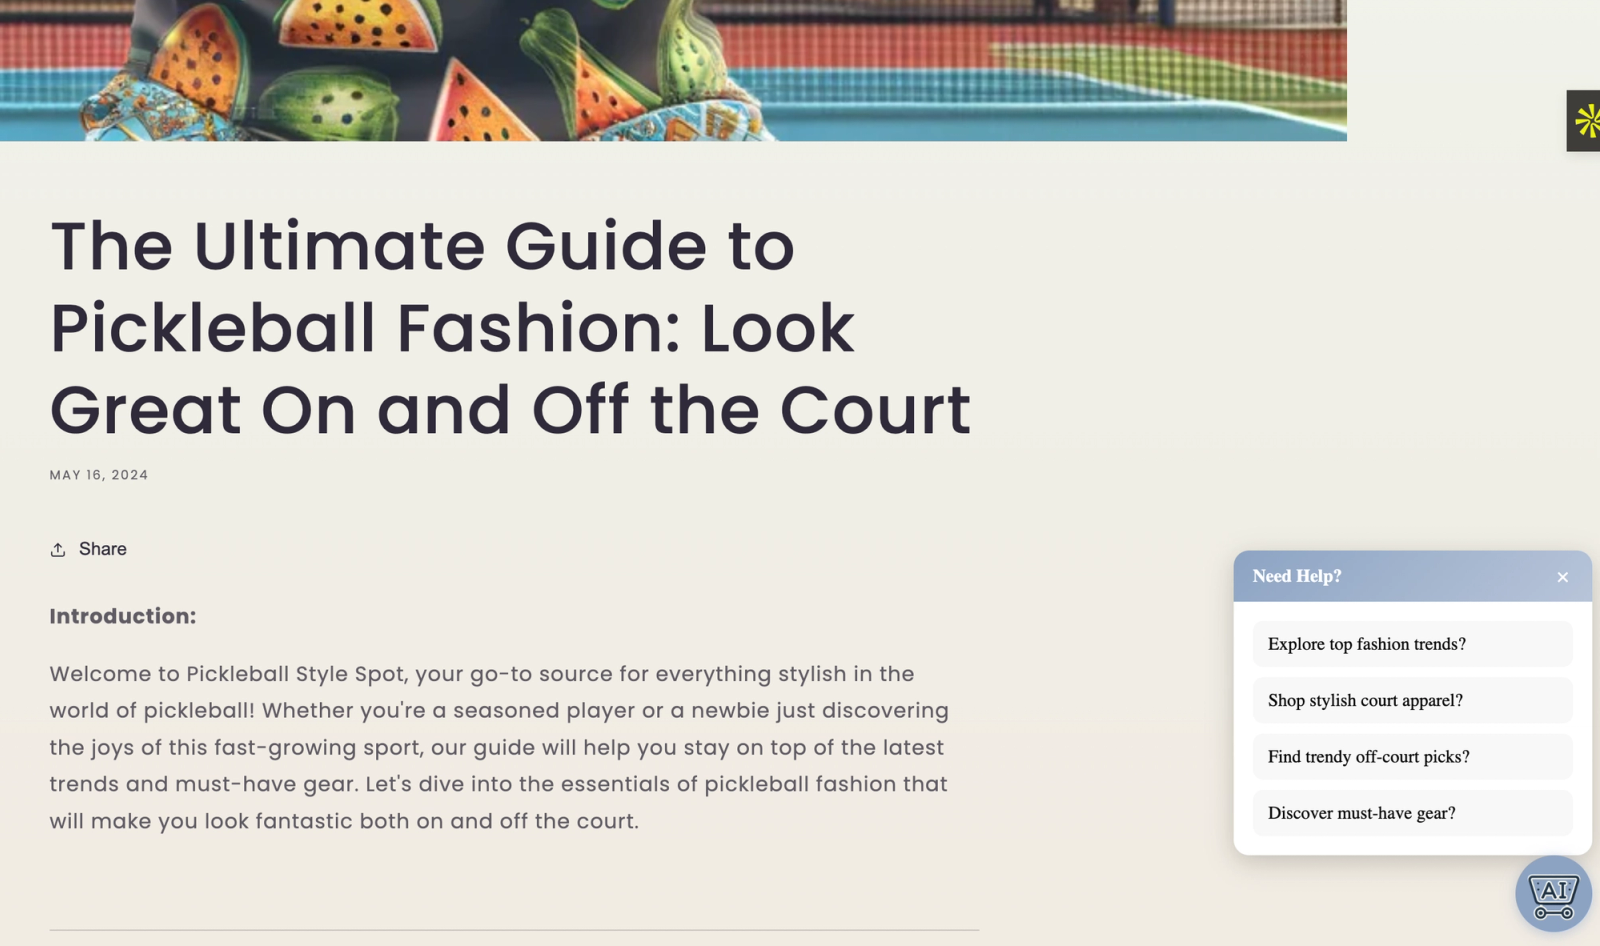Click the blue gradient Need Help header bar
The width and height of the screenshot is (1600, 946).
(1412, 576)
